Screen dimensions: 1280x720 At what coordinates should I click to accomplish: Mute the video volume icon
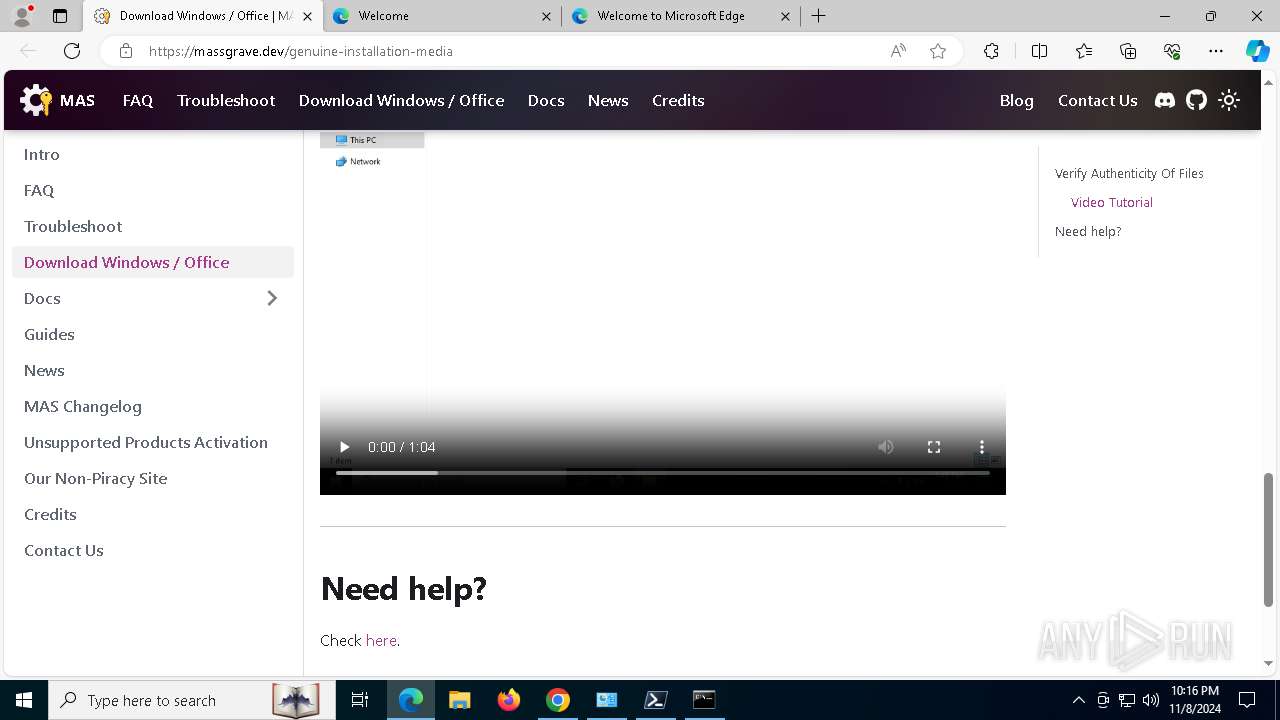(x=886, y=447)
